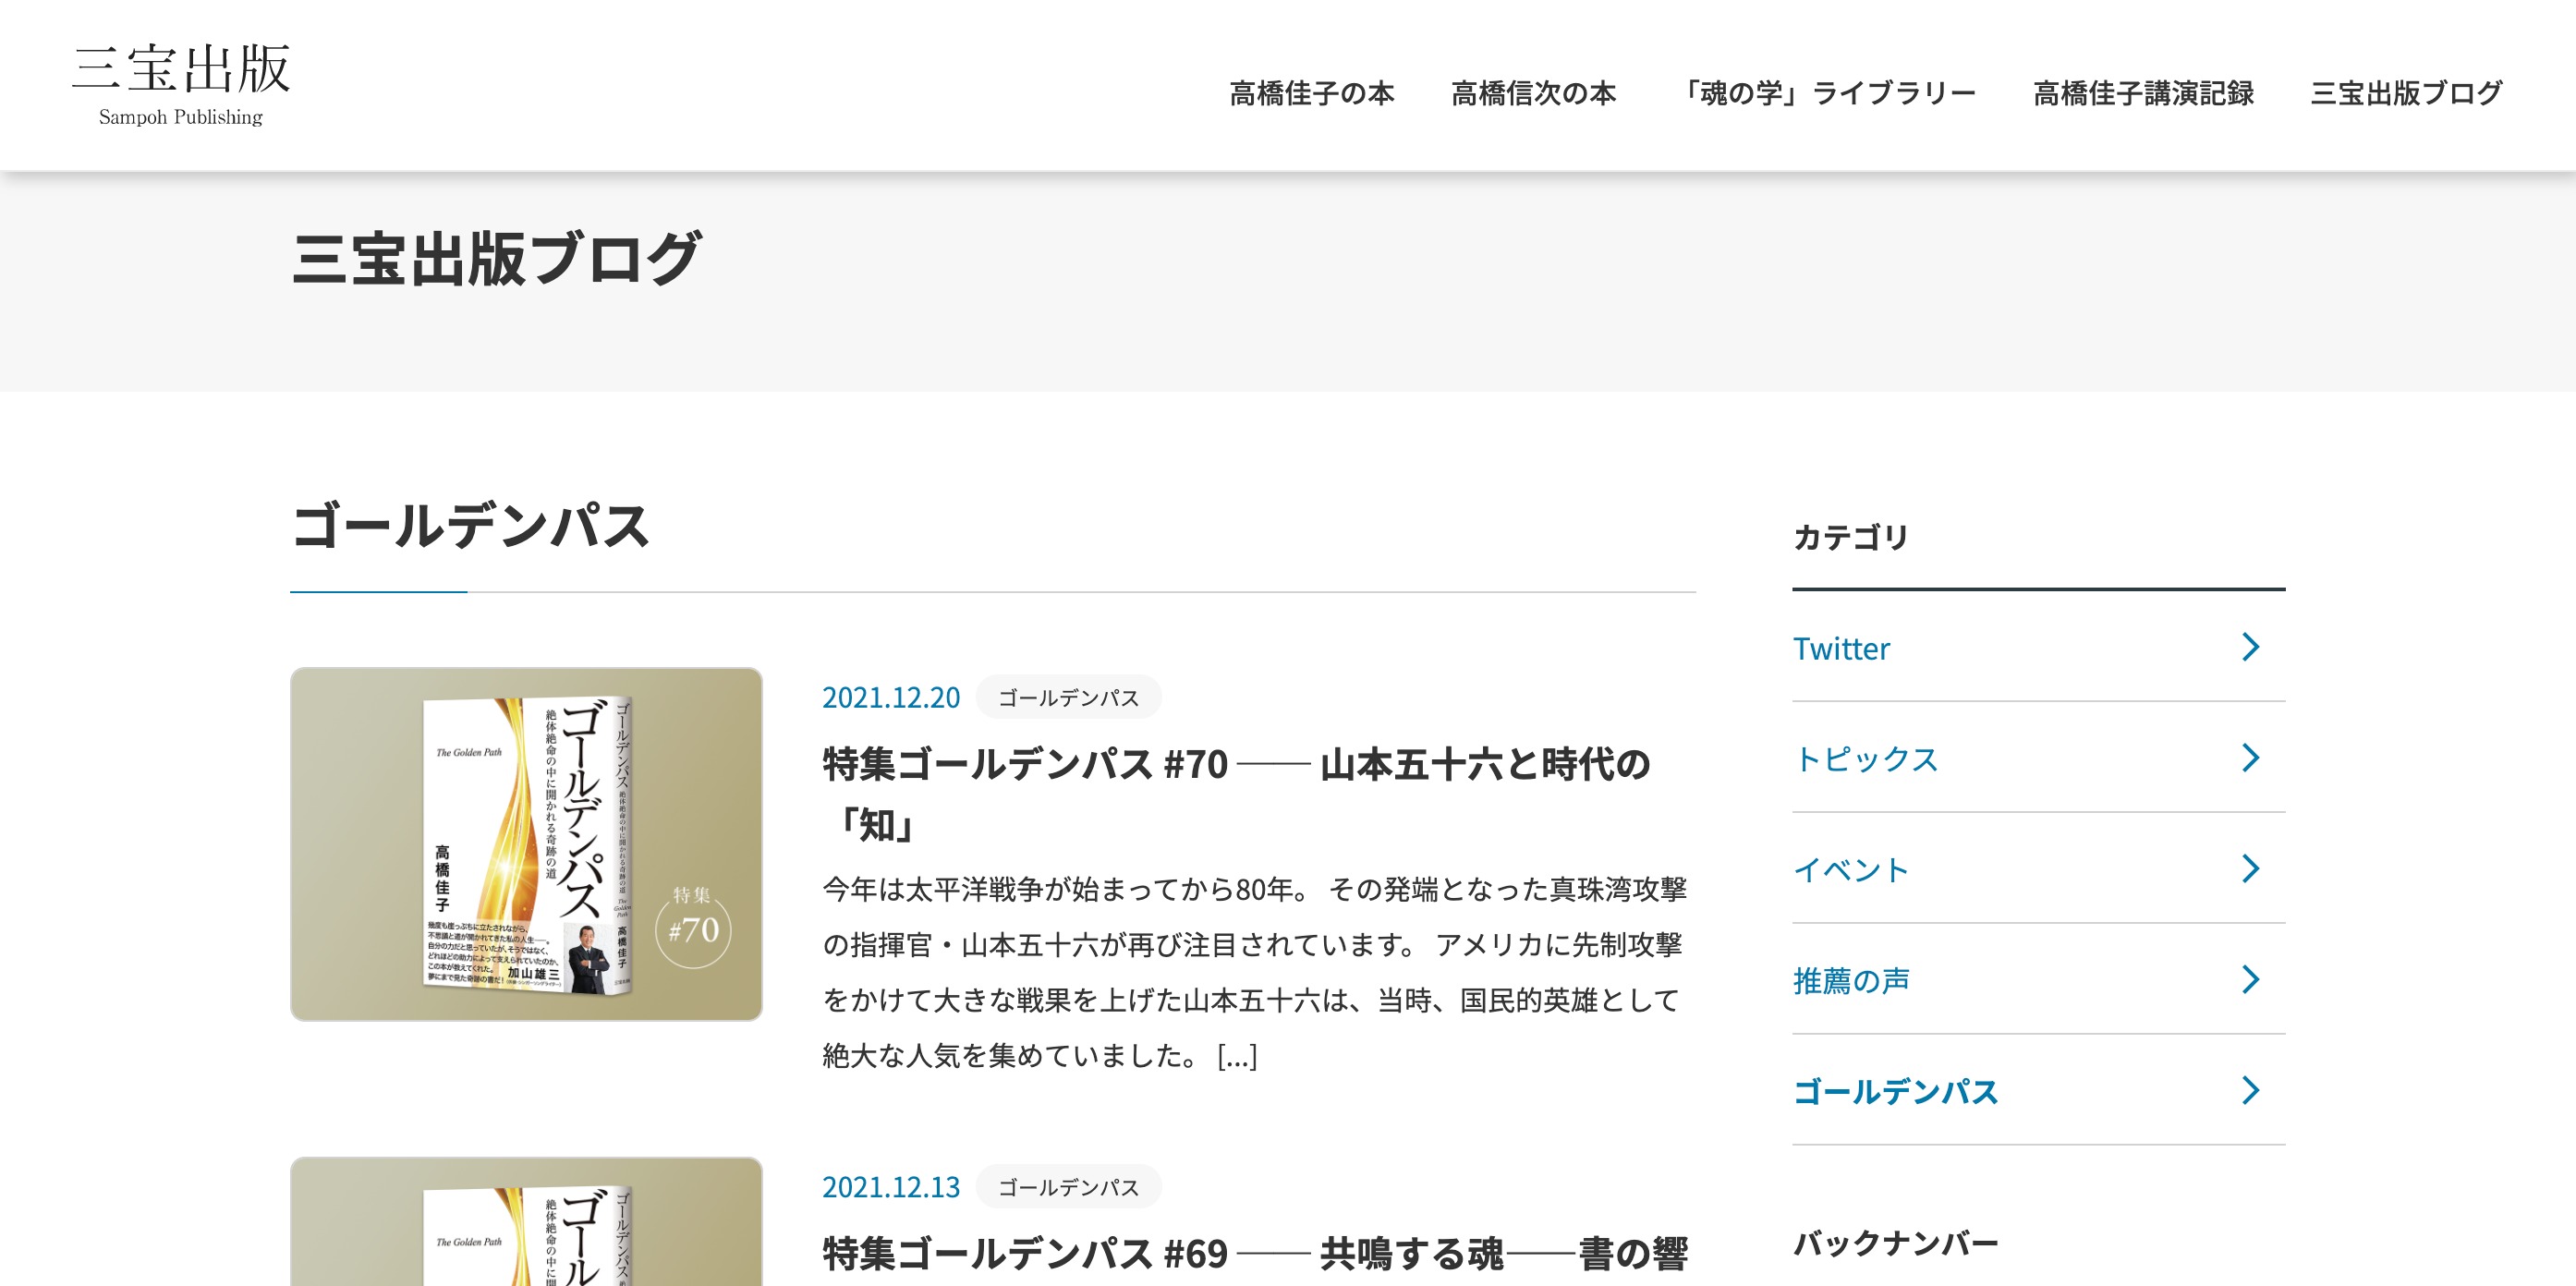Open the トピックス category
The height and width of the screenshot is (1286, 2576).
[x=1866, y=759]
